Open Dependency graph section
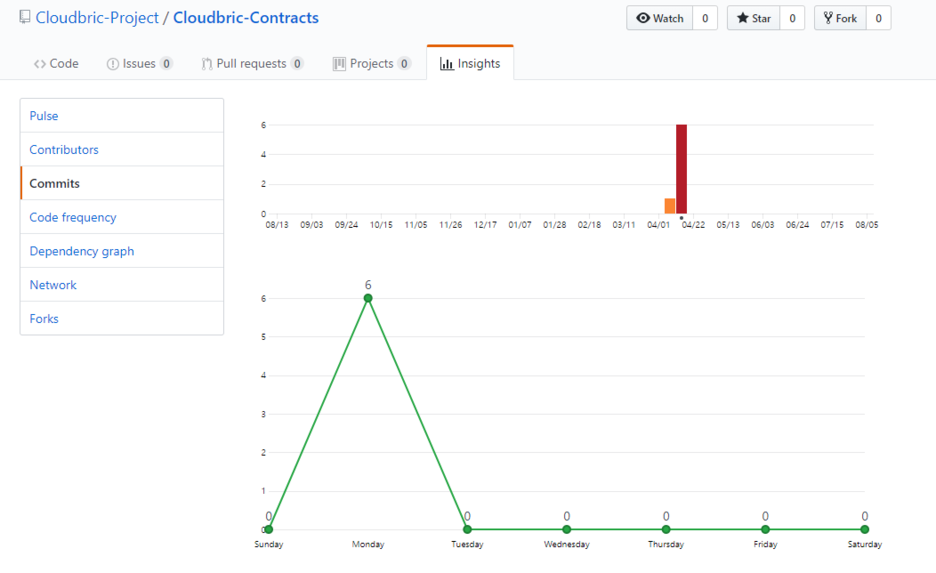 pyautogui.click(x=122, y=251)
